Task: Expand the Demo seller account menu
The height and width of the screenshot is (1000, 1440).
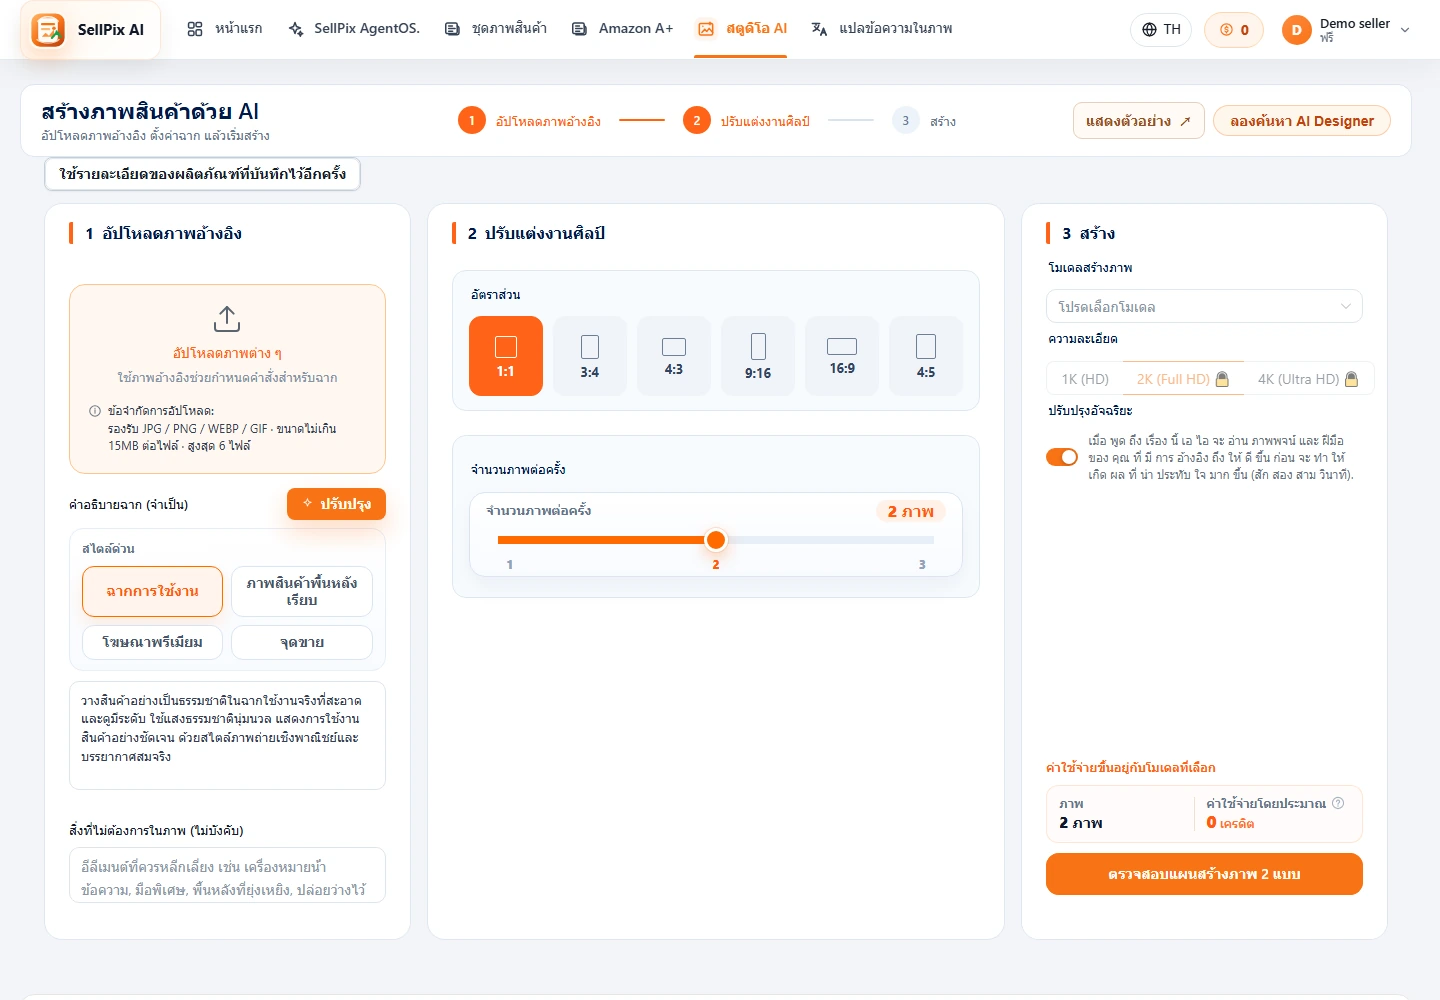Action: point(1405,30)
